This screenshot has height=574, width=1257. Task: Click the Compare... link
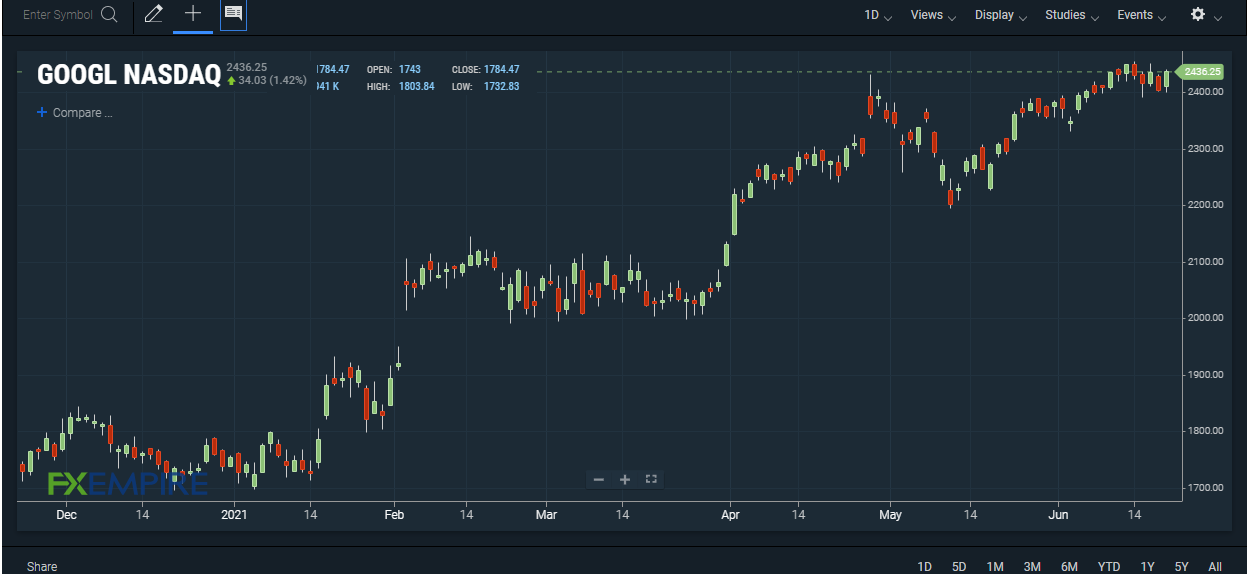82,113
